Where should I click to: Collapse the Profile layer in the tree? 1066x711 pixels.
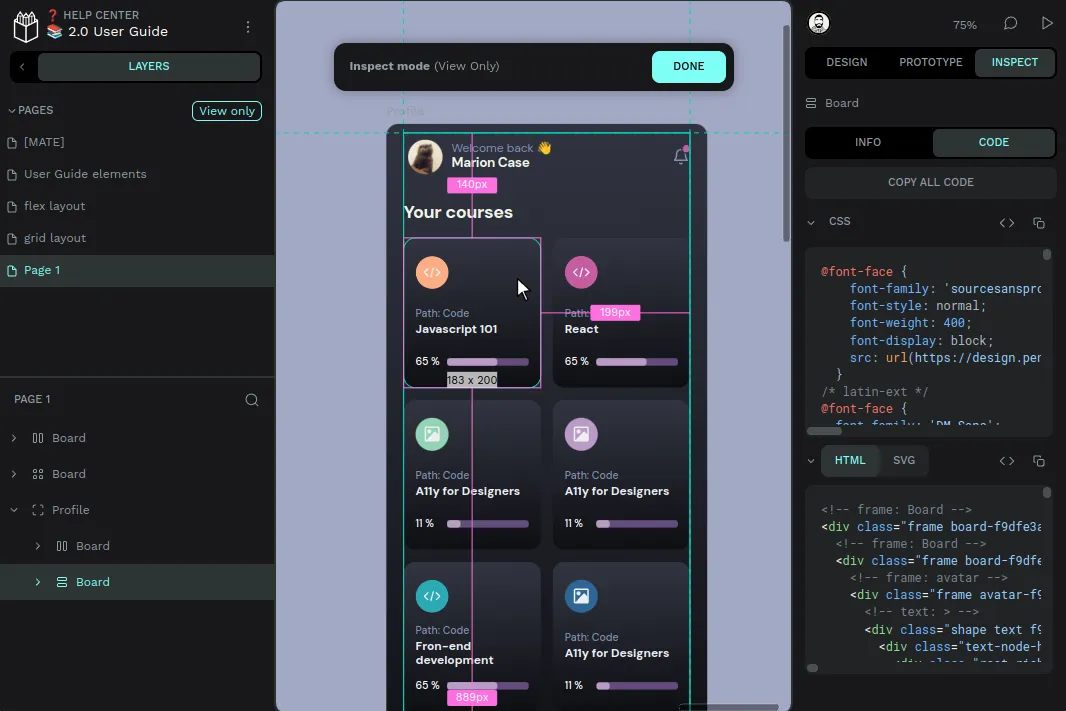[14, 510]
